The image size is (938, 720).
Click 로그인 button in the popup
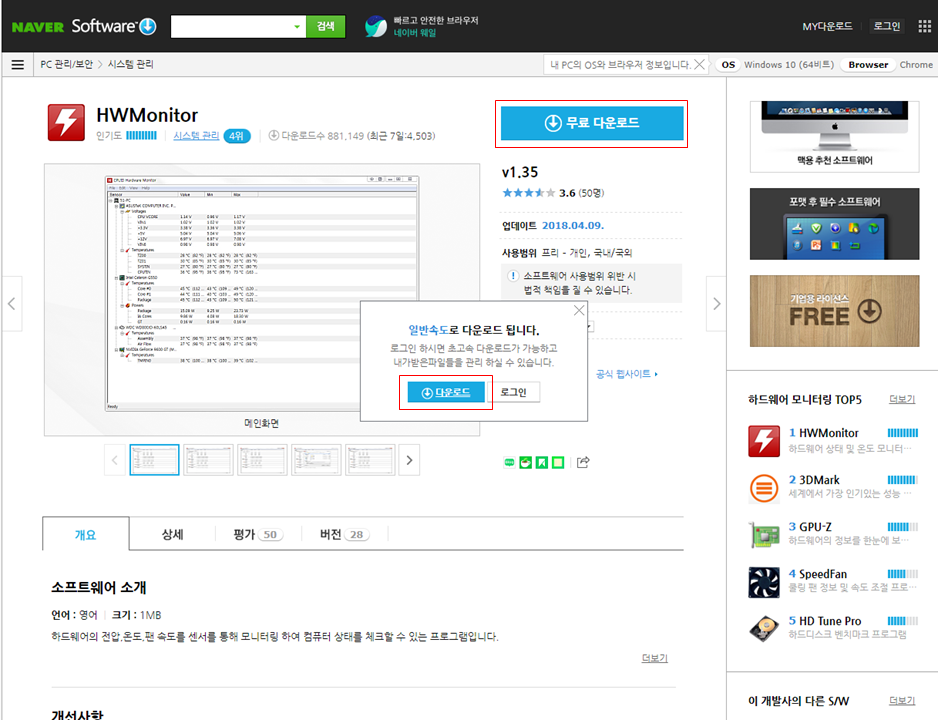click(x=513, y=392)
